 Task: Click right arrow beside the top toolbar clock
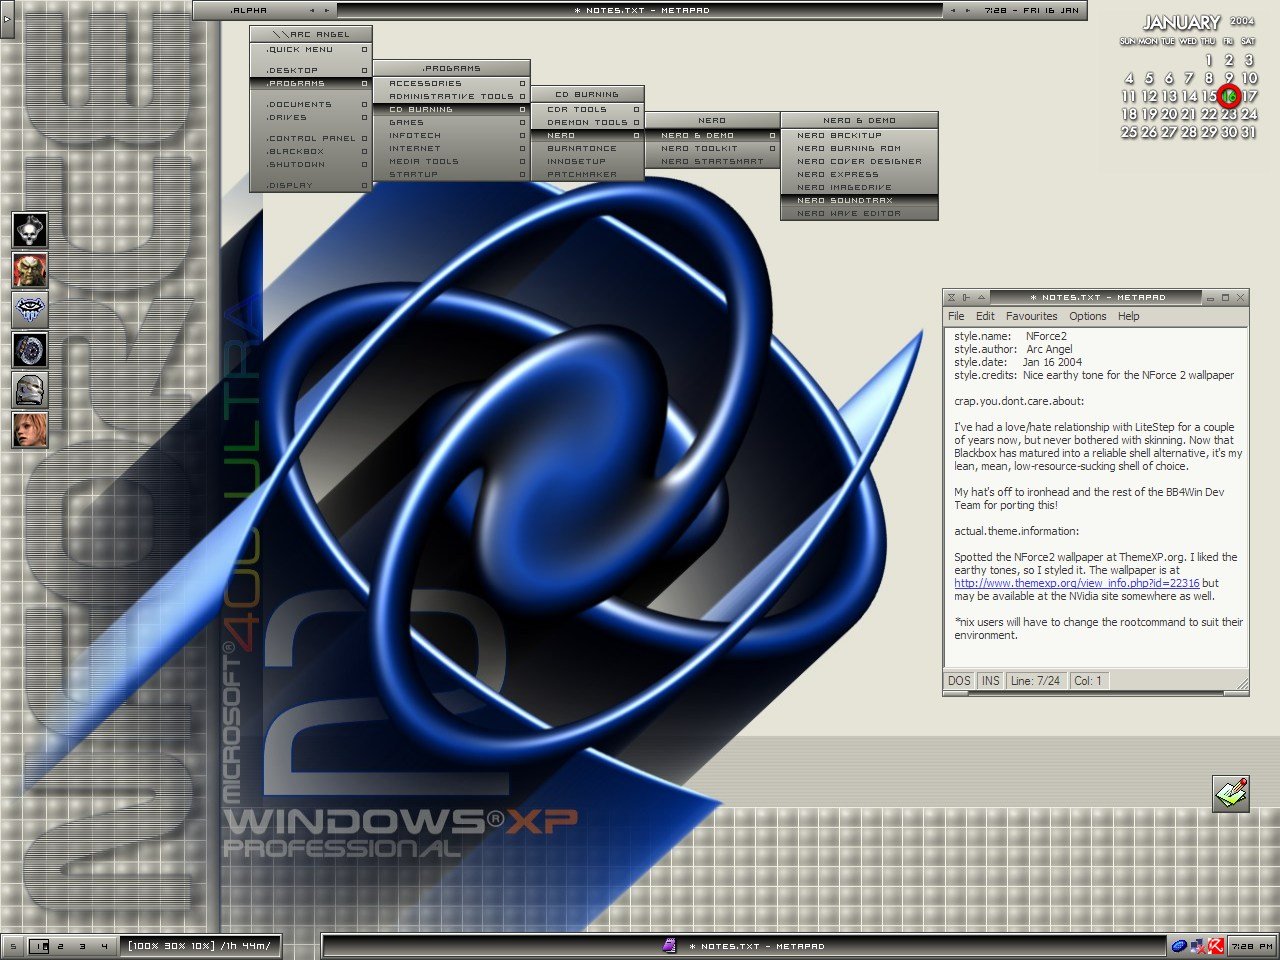pyautogui.click(x=968, y=11)
